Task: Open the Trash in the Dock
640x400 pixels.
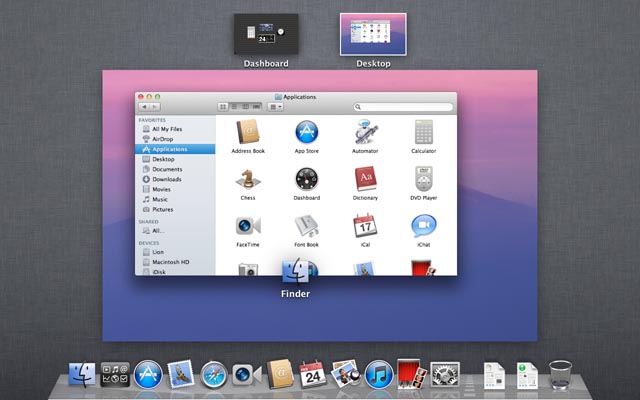Action: coord(560,374)
